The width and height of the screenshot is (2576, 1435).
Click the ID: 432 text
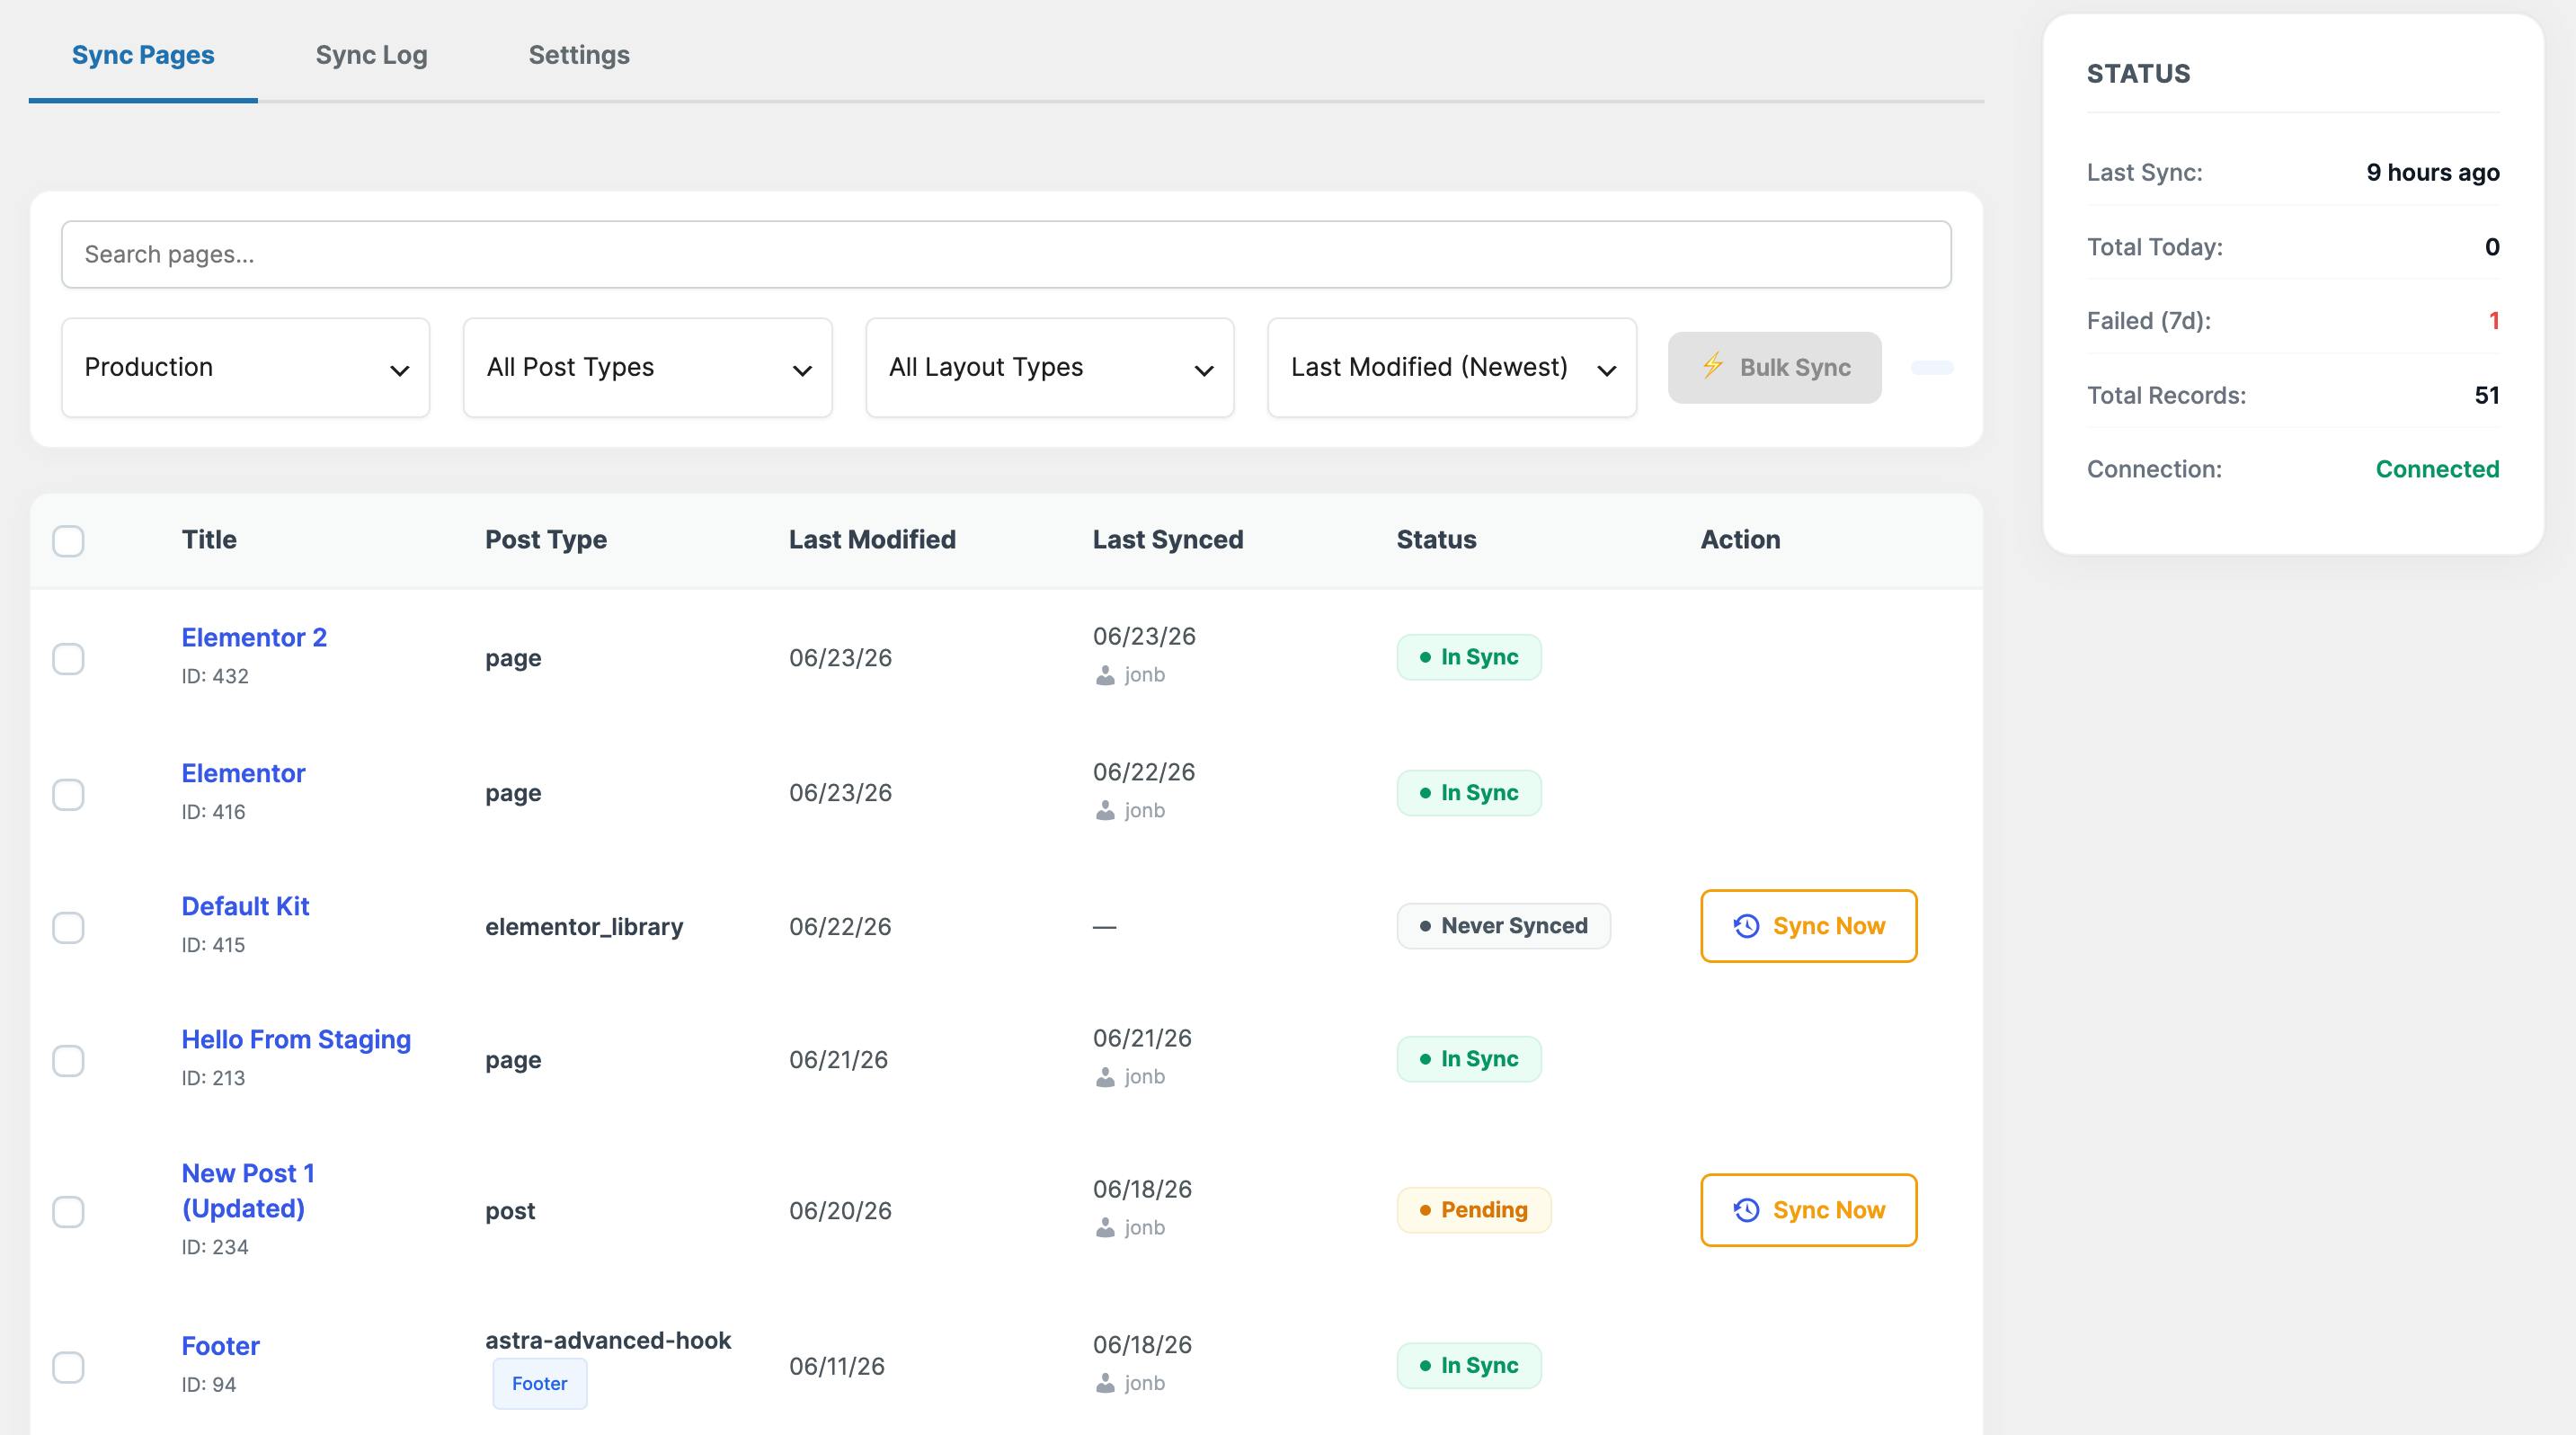215,676
